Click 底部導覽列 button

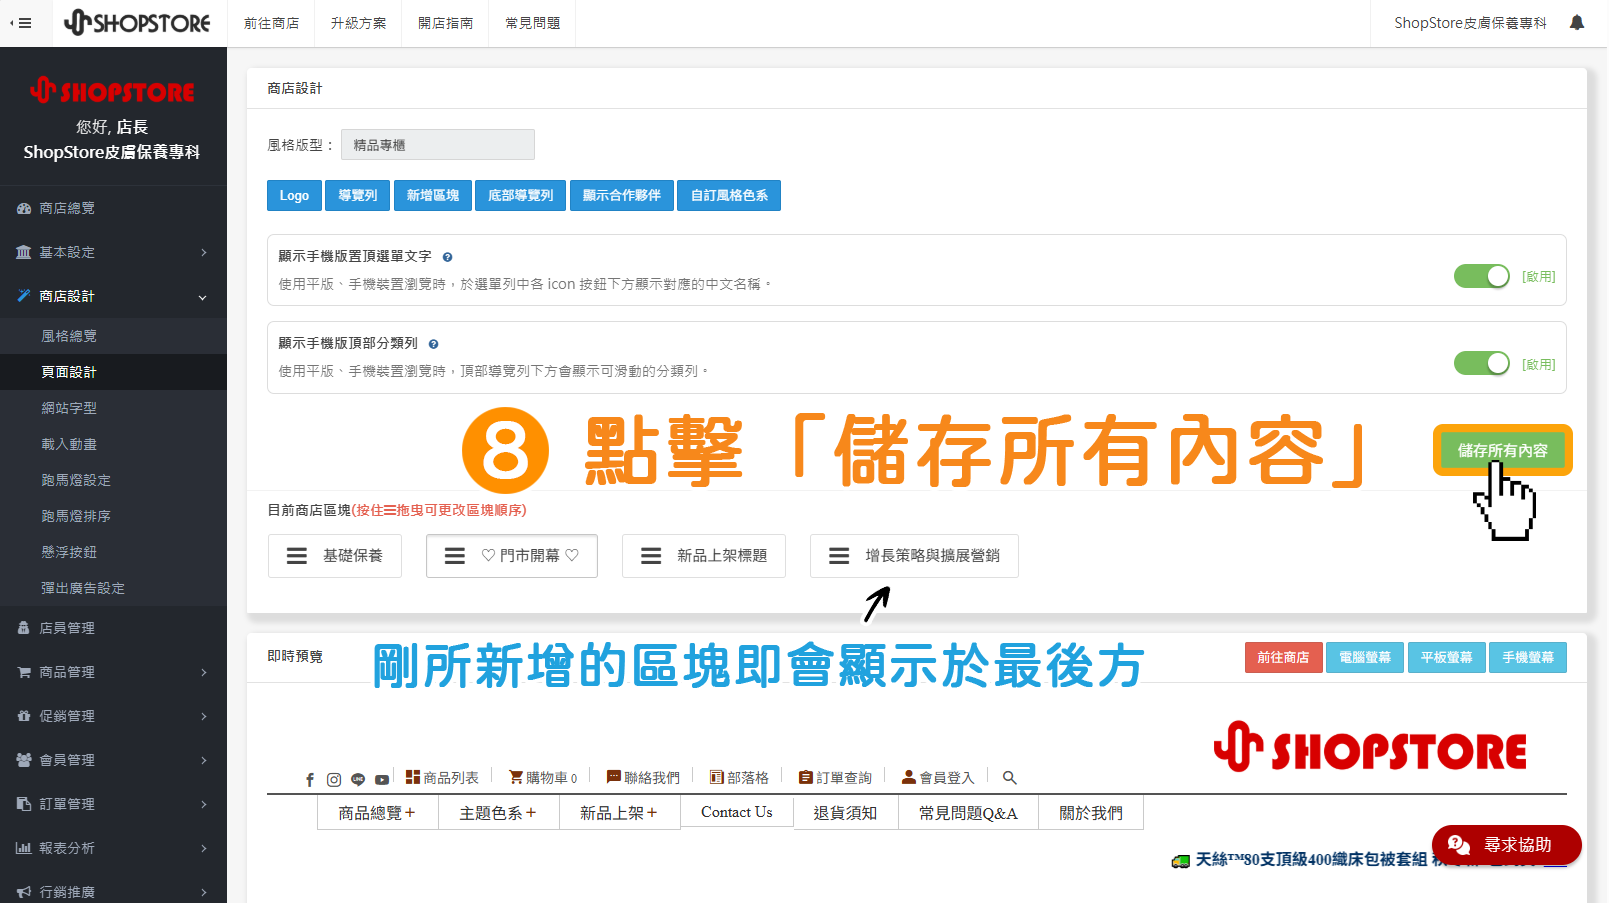click(x=521, y=195)
